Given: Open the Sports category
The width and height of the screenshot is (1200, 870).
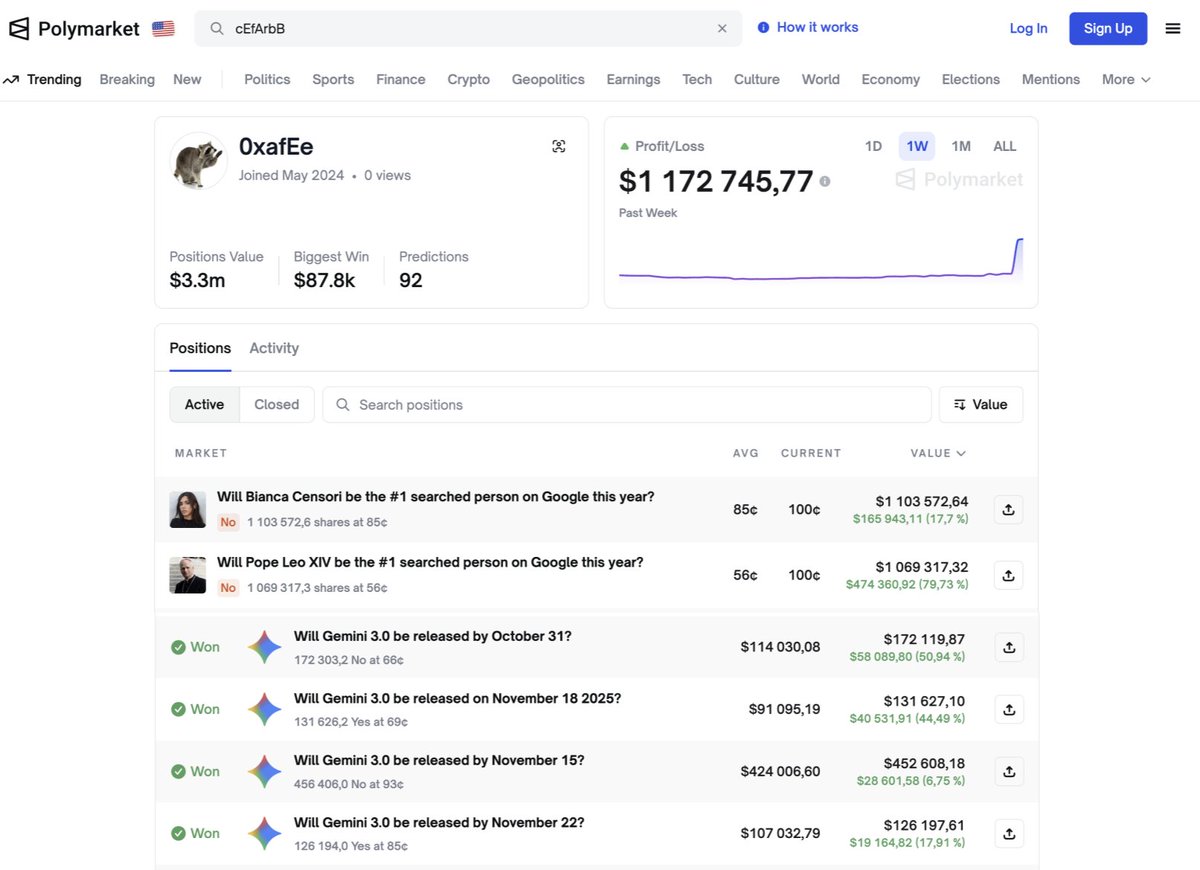Looking at the screenshot, I should click(x=333, y=80).
